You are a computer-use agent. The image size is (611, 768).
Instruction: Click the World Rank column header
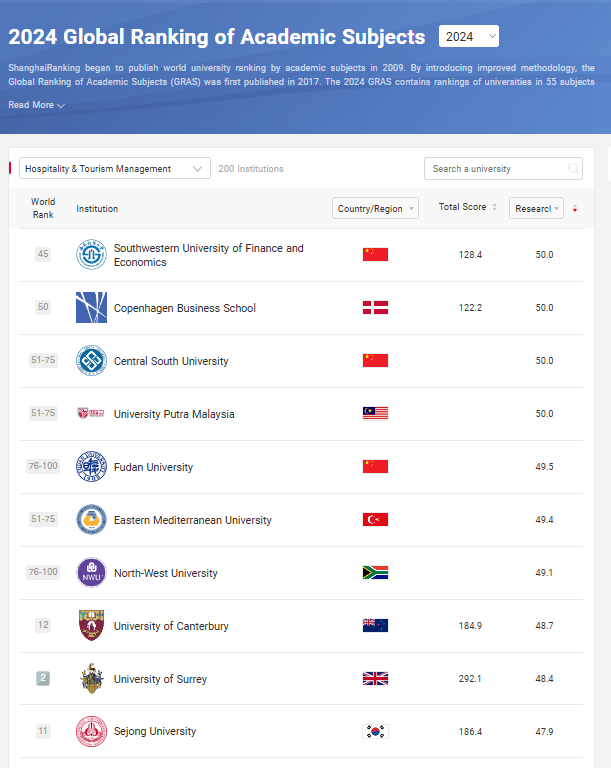point(43,208)
